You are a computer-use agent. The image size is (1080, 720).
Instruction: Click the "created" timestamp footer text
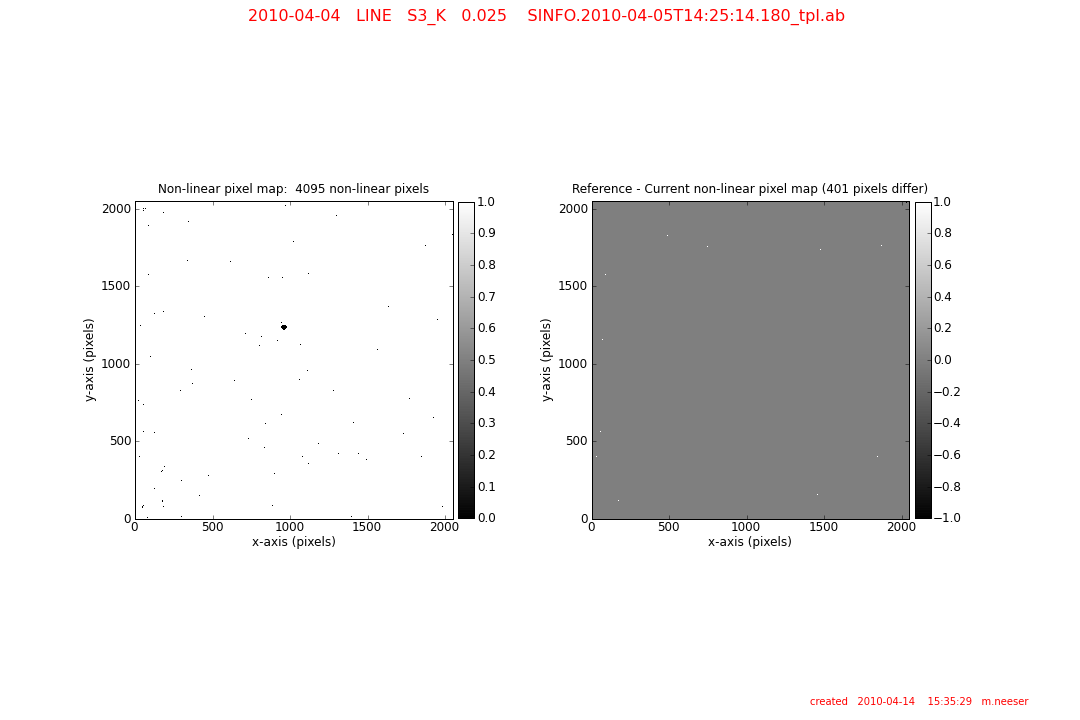pyautogui.click(x=918, y=702)
